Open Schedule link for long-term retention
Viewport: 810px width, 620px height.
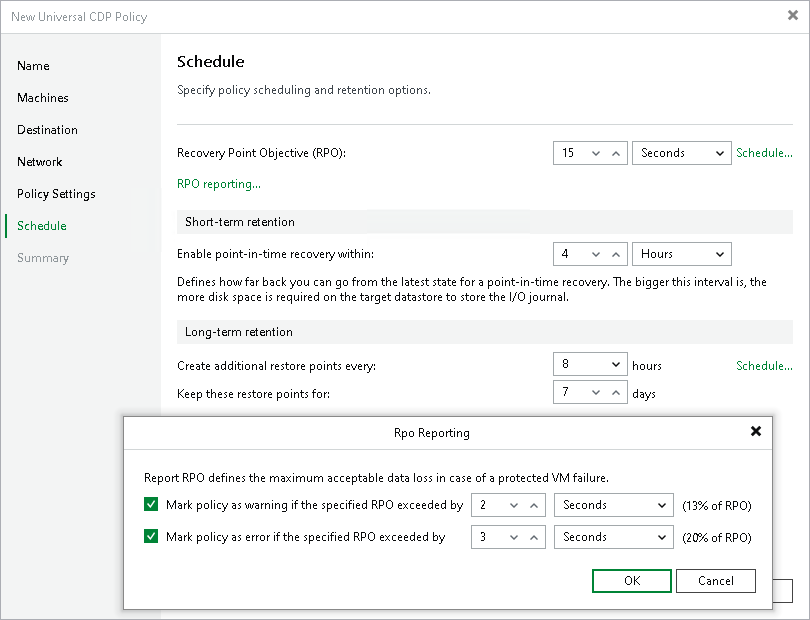[764, 366]
